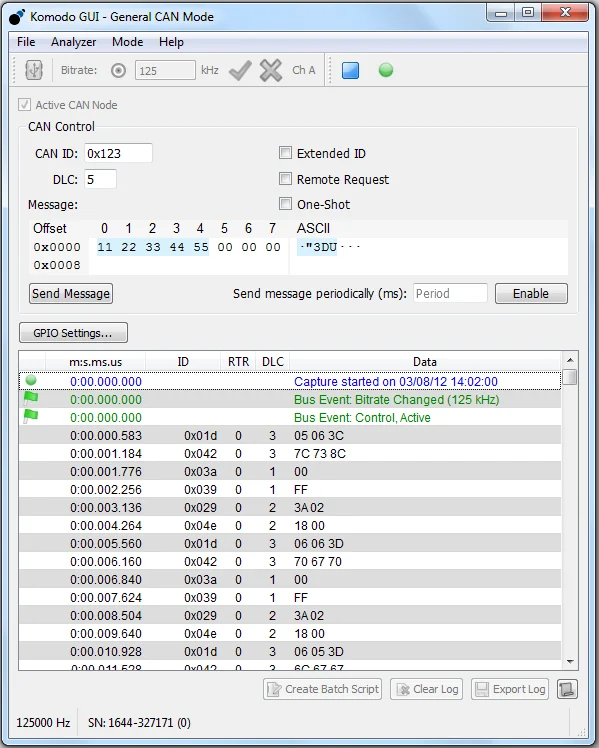Click the DLC column header

click(273, 362)
